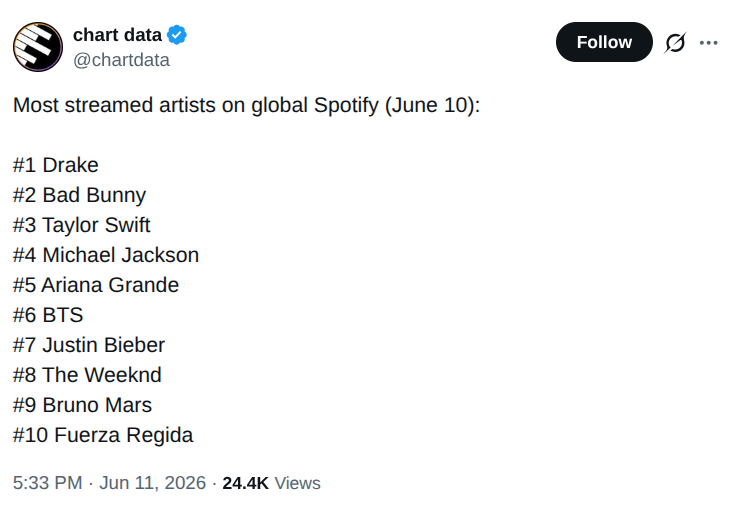Select the #10 Fuerza Regida line
The width and height of the screenshot is (734, 507).
click(103, 435)
